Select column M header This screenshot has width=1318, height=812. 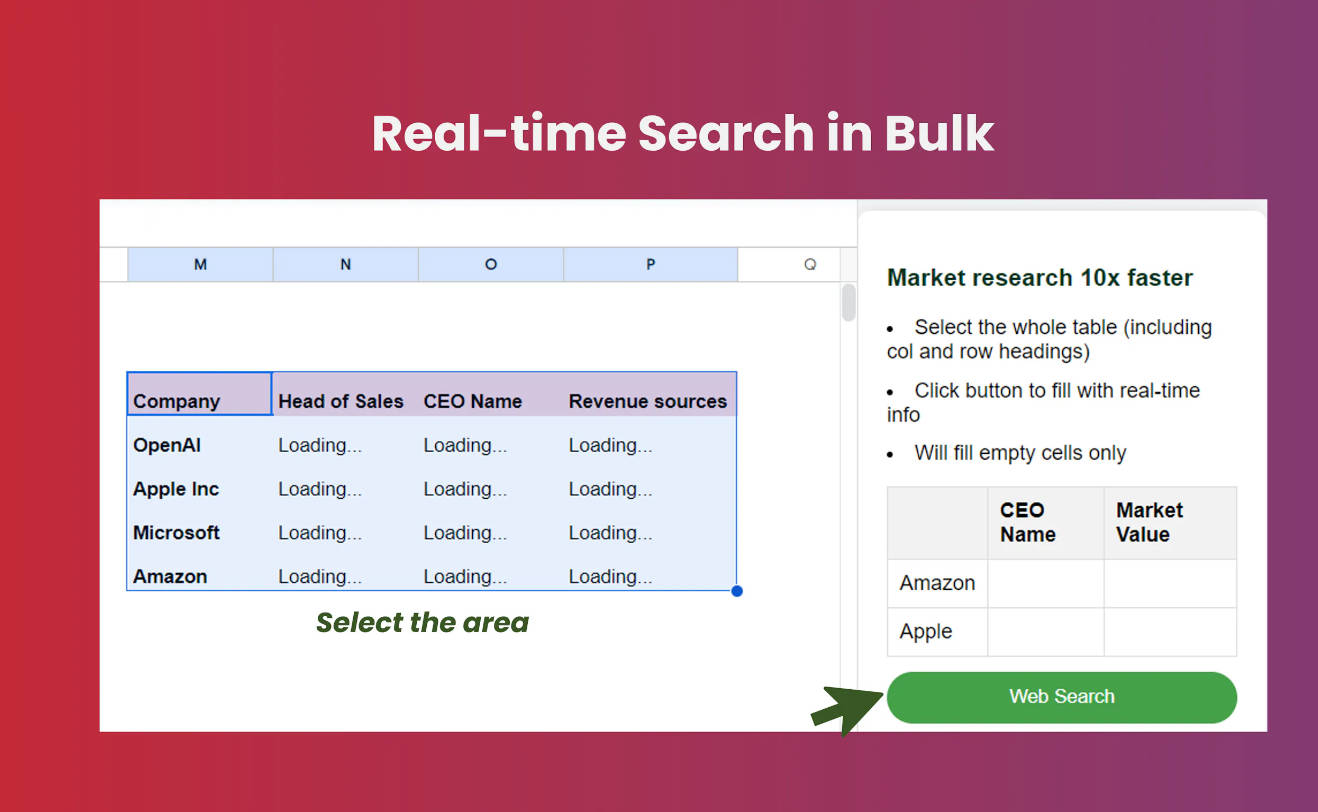(200, 265)
